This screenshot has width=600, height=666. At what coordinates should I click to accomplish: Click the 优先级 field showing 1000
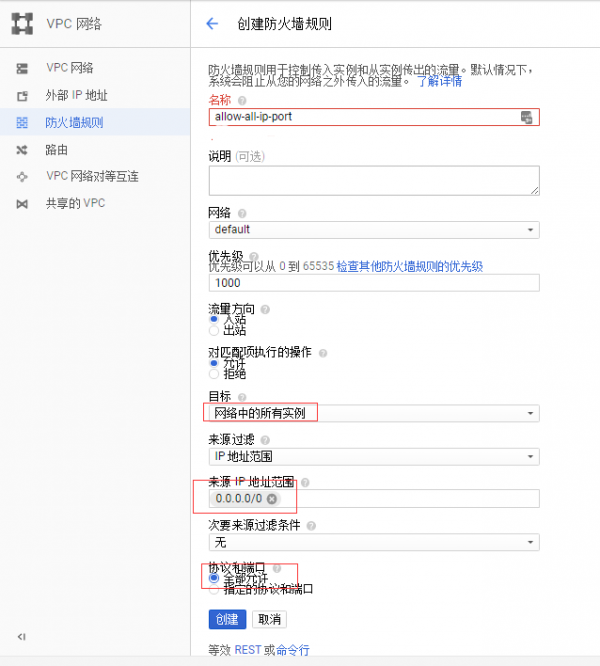pyautogui.click(x=374, y=283)
